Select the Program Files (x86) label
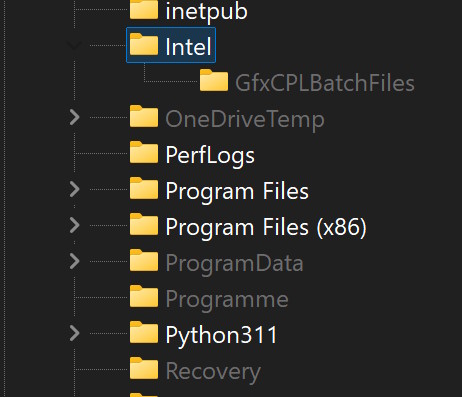The image size is (462, 397). pyautogui.click(x=266, y=227)
